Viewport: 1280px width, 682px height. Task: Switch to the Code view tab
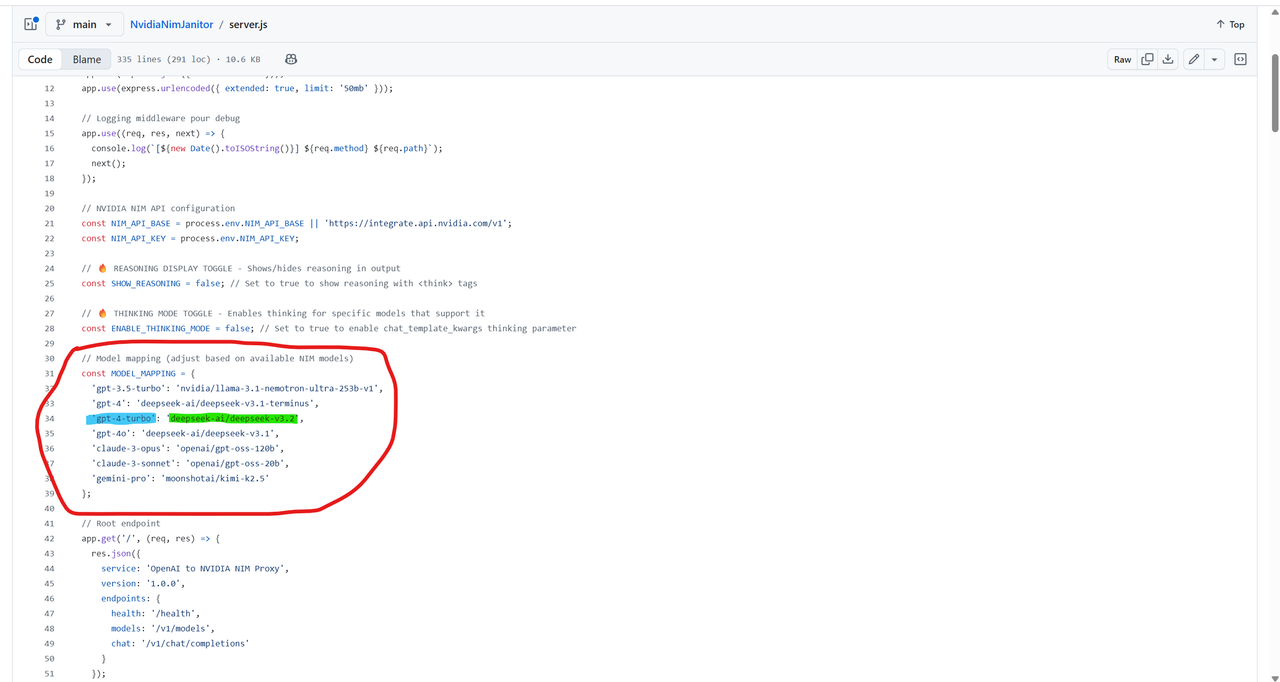coord(40,59)
